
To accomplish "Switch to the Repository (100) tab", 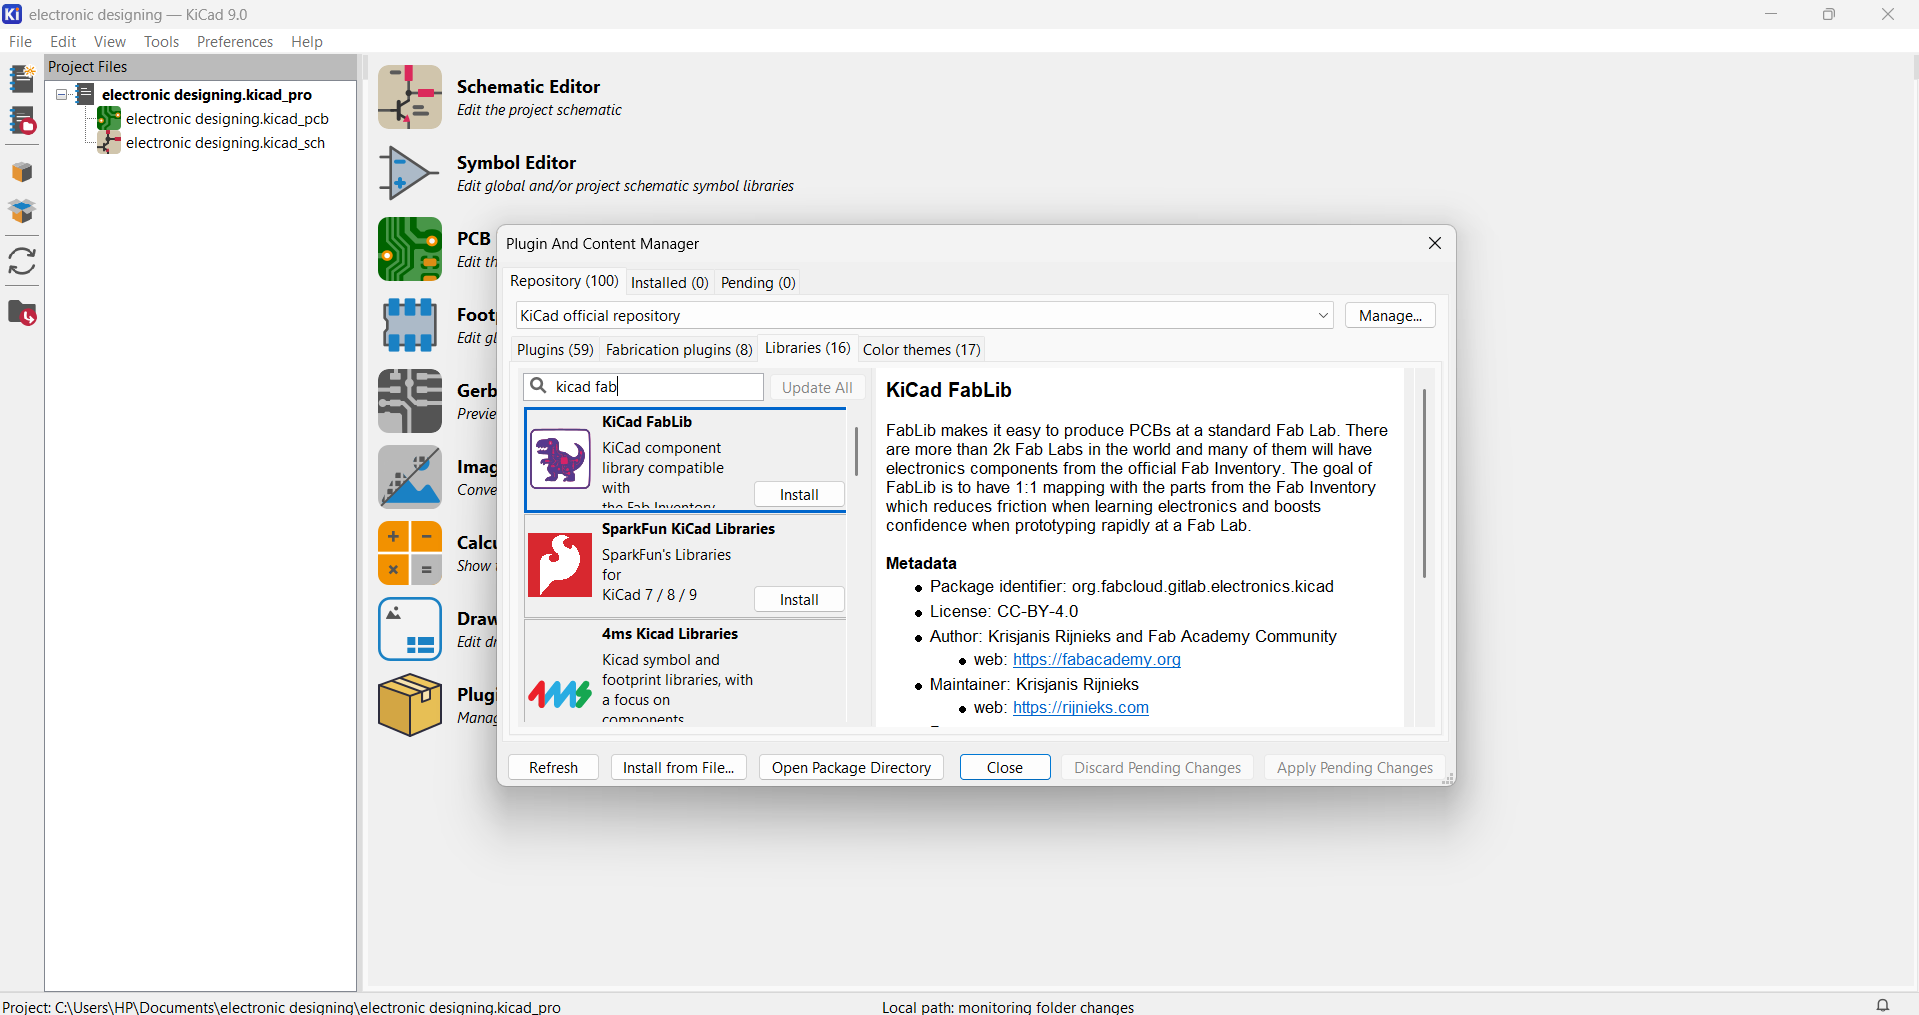I will click(x=564, y=281).
